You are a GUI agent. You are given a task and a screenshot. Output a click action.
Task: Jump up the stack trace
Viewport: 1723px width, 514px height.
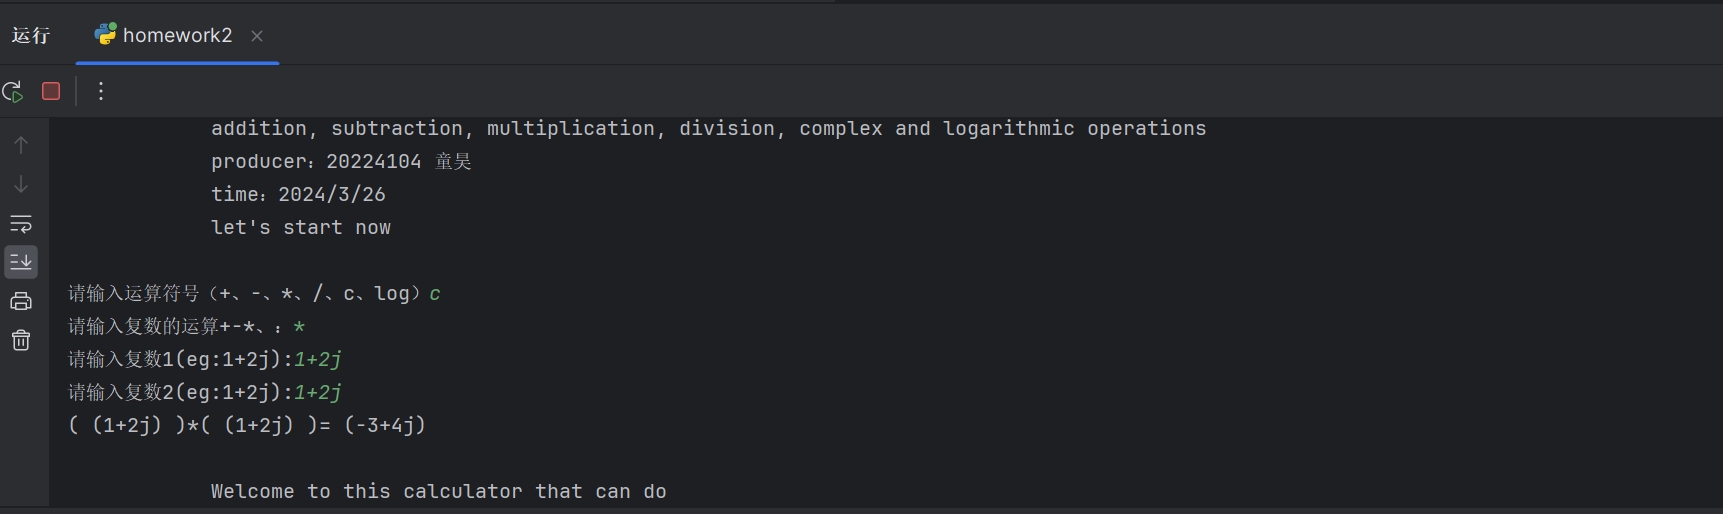pos(21,145)
